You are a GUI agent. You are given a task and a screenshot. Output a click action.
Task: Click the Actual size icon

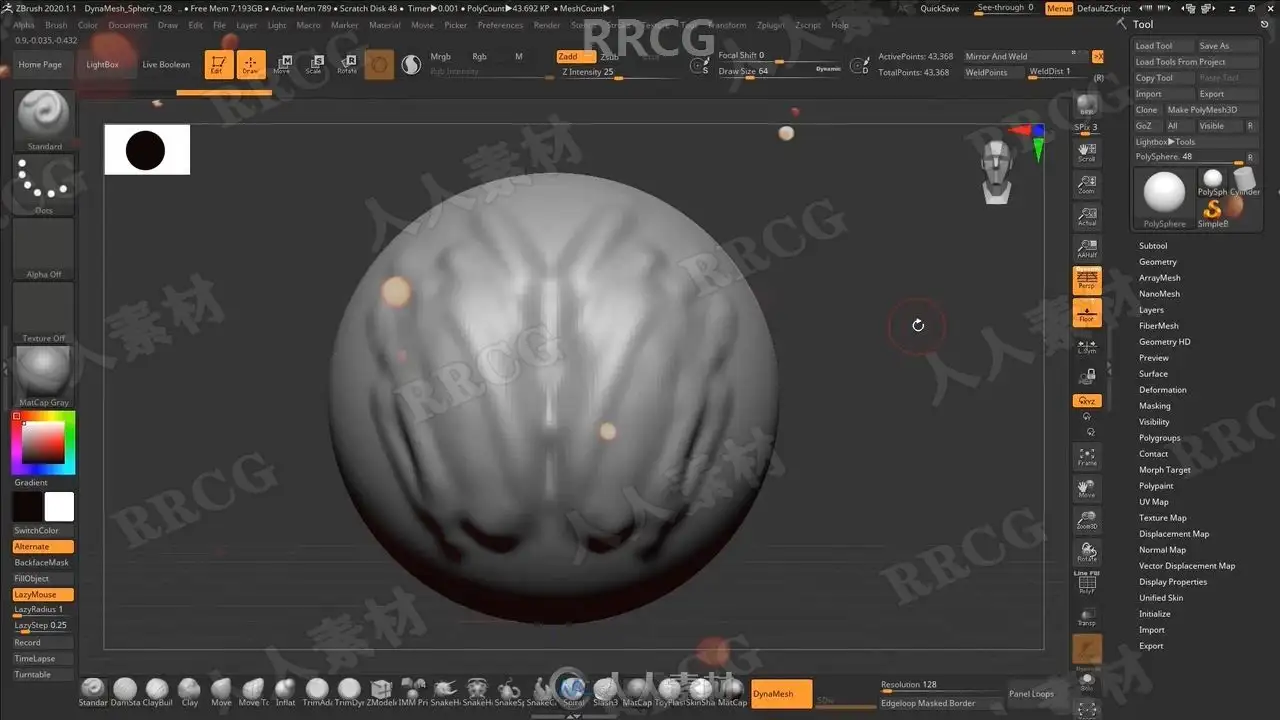point(1087,216)
